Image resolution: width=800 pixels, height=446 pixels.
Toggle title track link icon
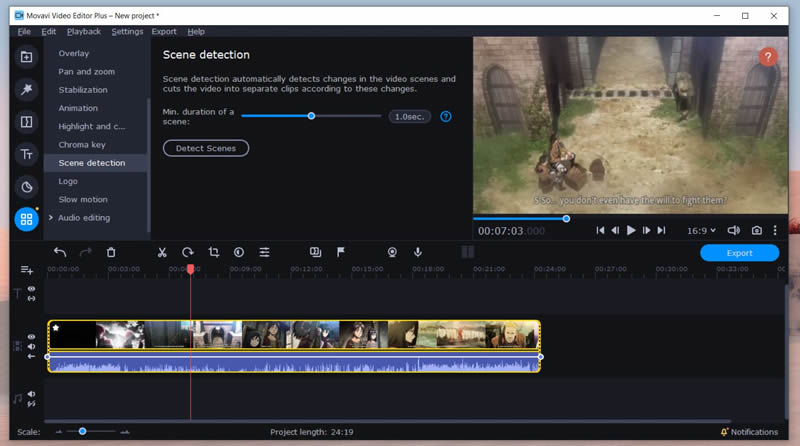(x=31, y=298)
